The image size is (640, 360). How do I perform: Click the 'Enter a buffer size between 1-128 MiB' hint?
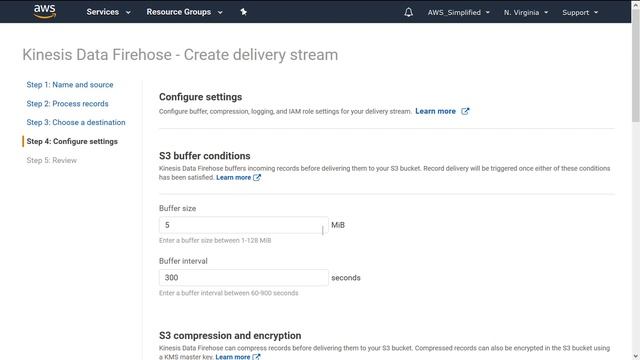[215, 240]
